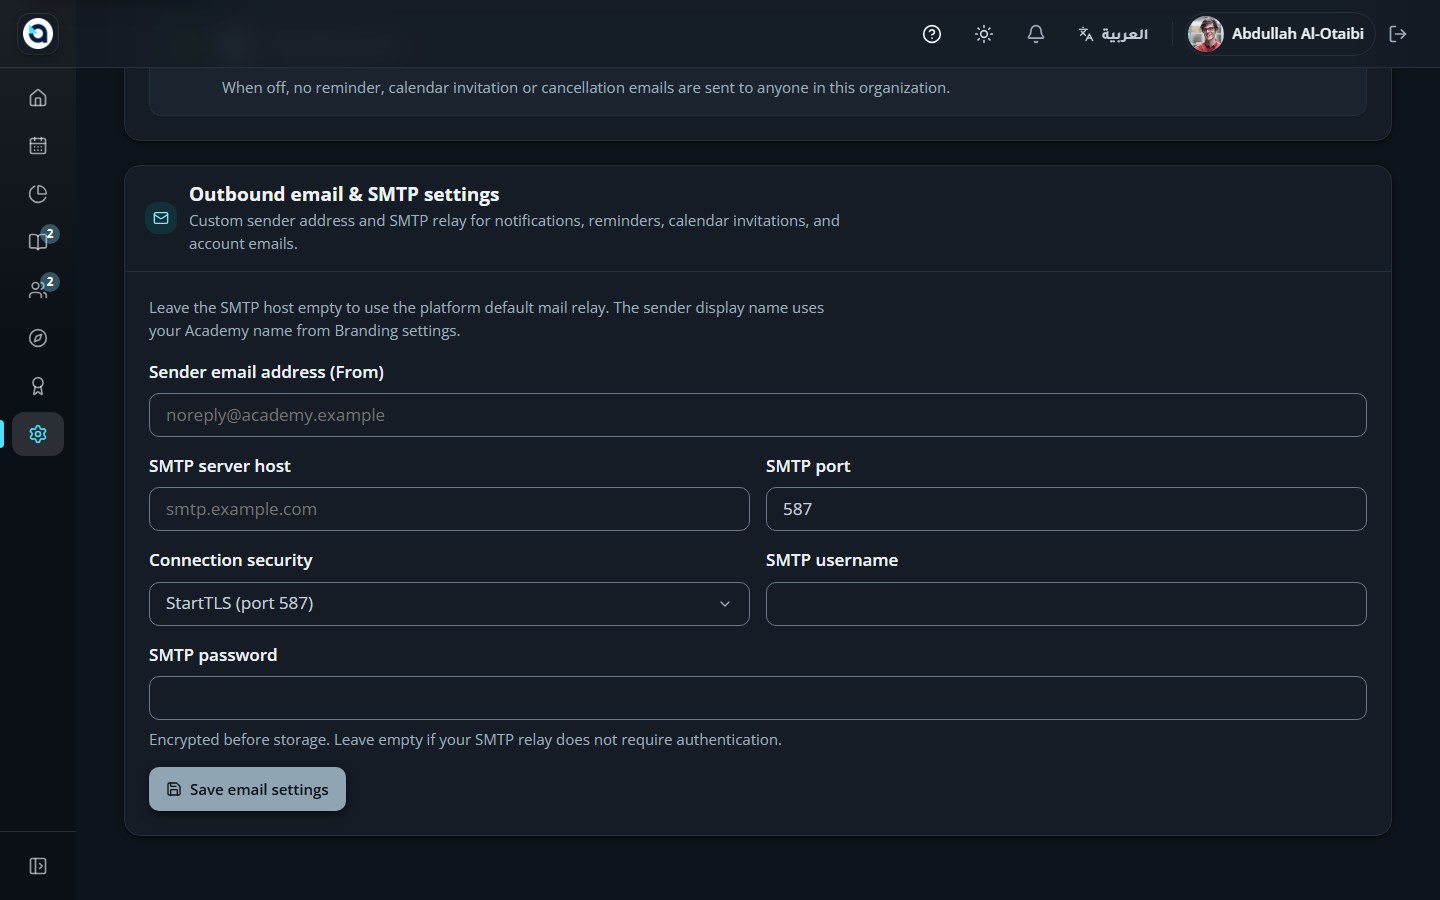Open the users page in sidebar
The image size is (1440, 900).
[x=38, y=290]
